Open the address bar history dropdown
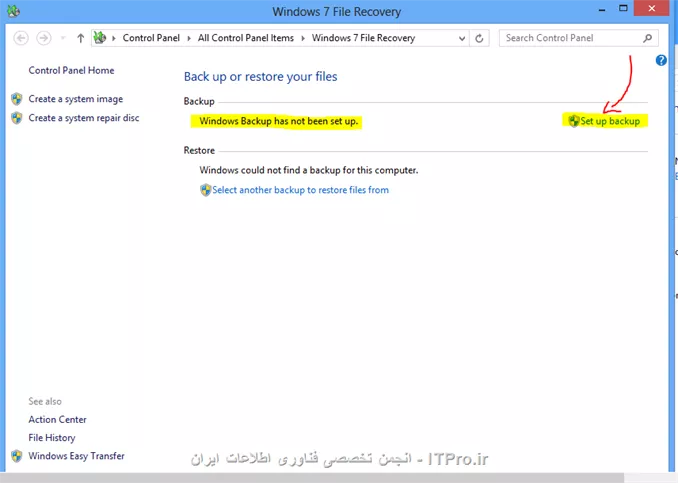678x483 pixels. point(462,38)
